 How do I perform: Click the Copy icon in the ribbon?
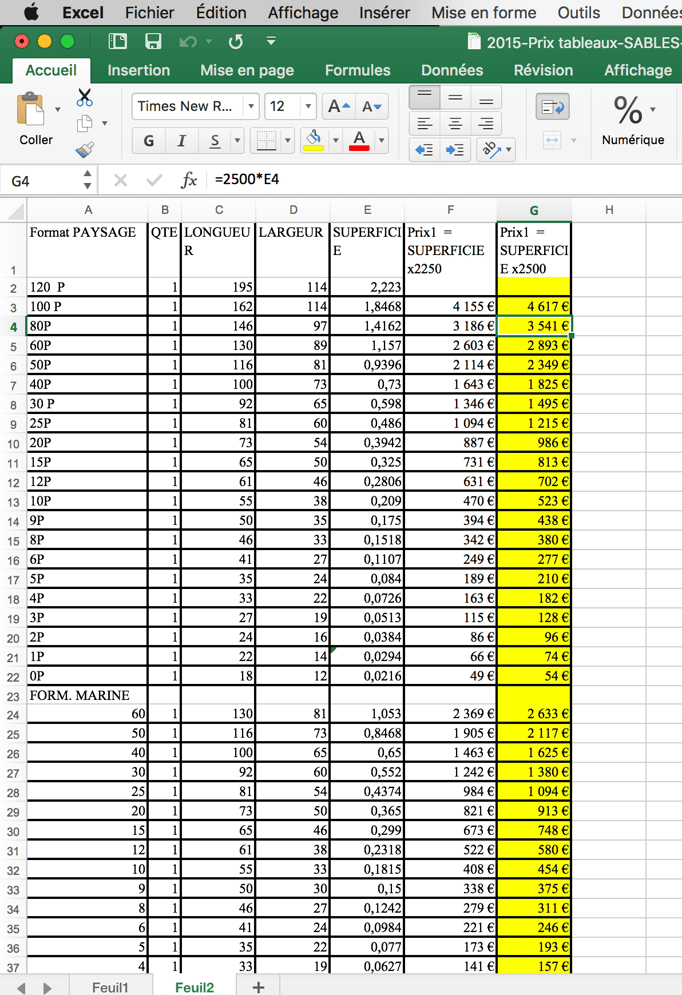point(84,123)
